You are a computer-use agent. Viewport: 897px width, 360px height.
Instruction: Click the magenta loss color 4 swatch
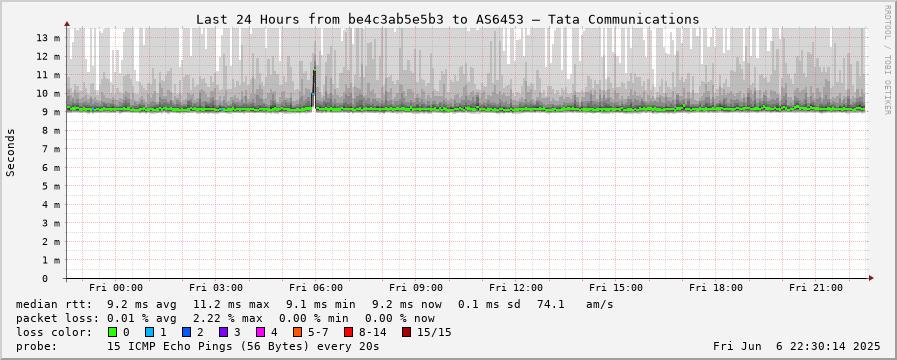(x=260, y=332)
